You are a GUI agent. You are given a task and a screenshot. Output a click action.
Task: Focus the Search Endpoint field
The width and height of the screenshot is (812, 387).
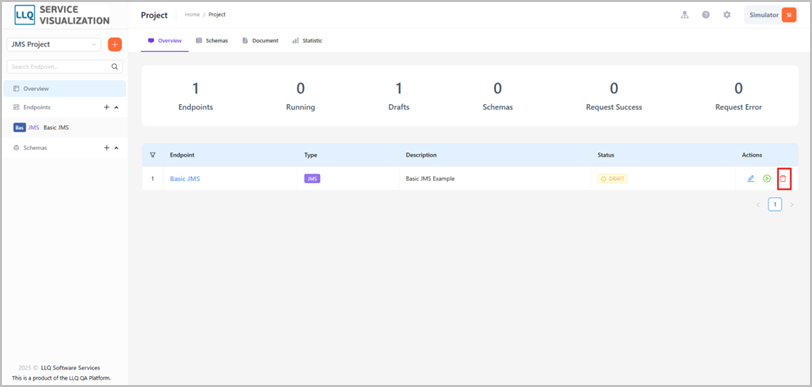pos(64,66)
